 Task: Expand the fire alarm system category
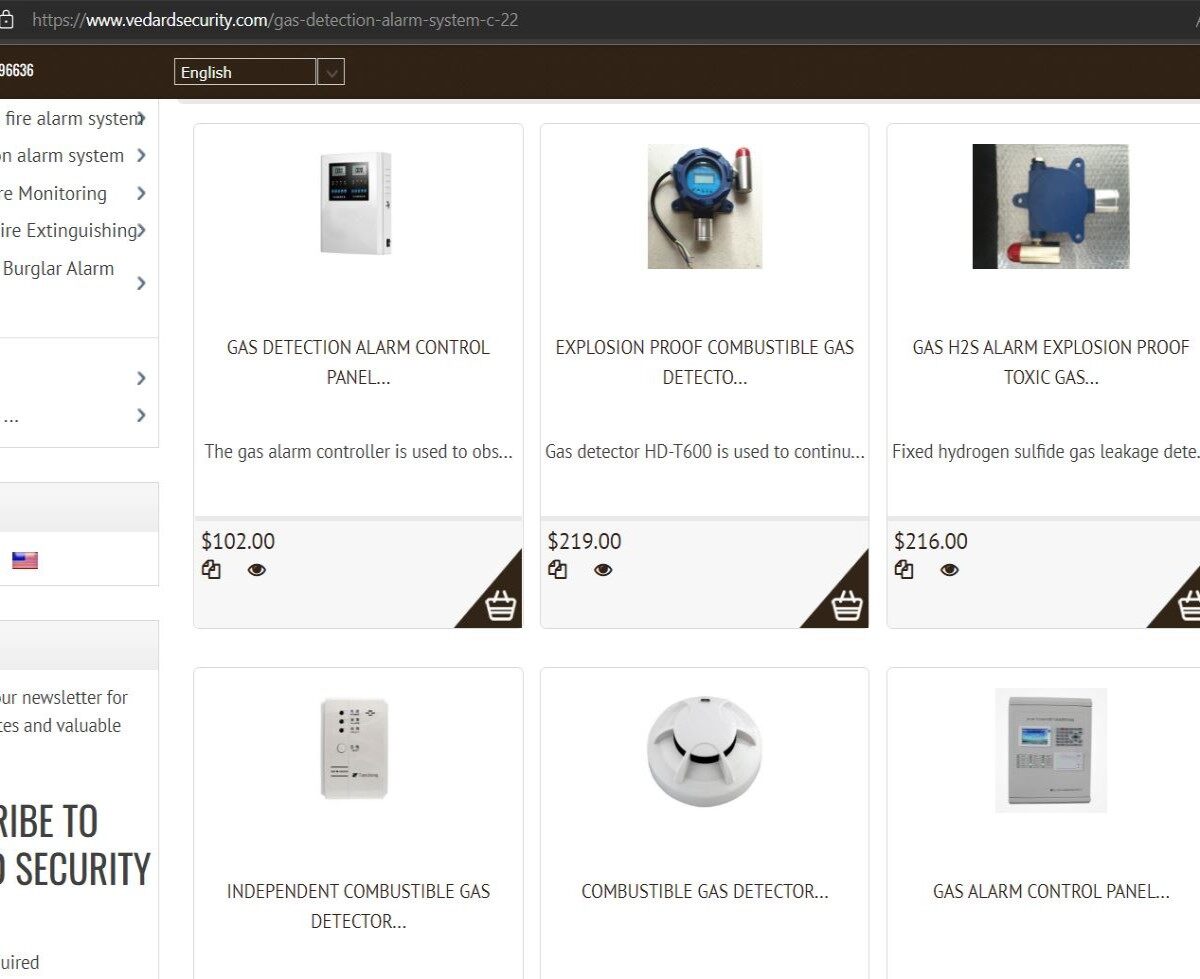coord(141,119)
